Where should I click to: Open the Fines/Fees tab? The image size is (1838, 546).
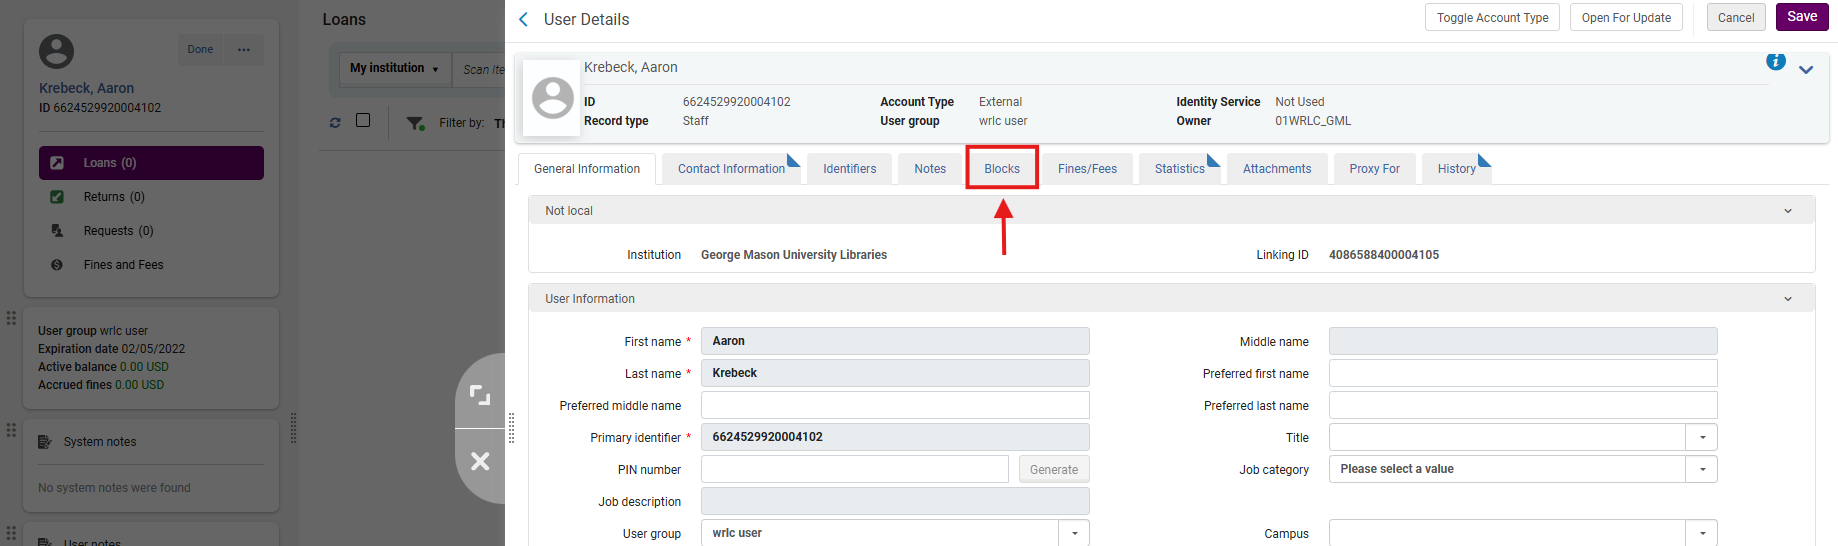(x=1087, y=169)
